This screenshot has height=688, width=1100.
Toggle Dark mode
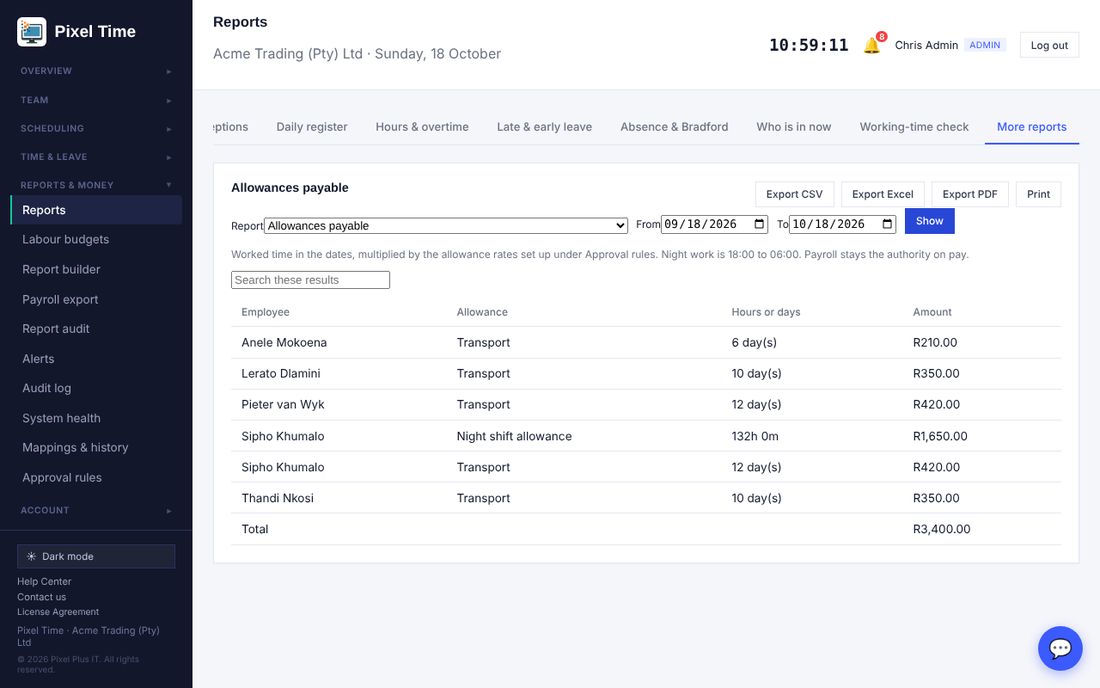[x=96, y=556]
